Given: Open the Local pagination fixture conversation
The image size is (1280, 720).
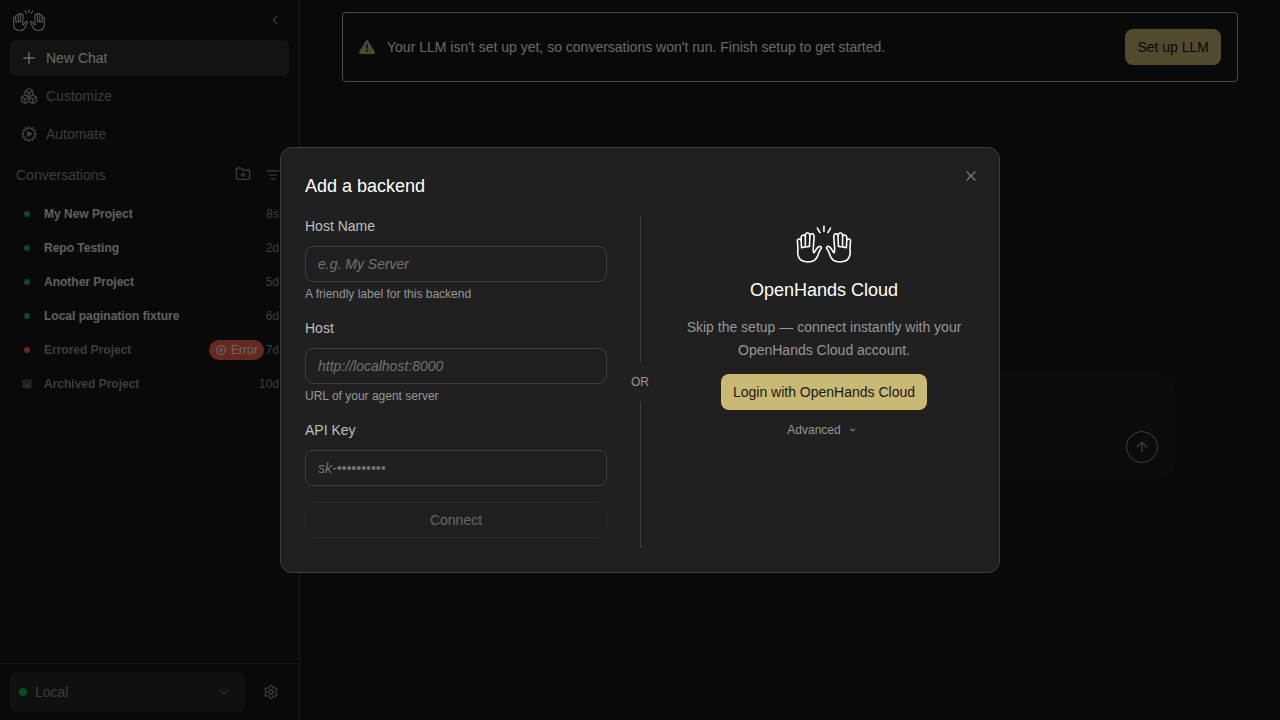Looking at the screenshot, I should tap(149, 316).
